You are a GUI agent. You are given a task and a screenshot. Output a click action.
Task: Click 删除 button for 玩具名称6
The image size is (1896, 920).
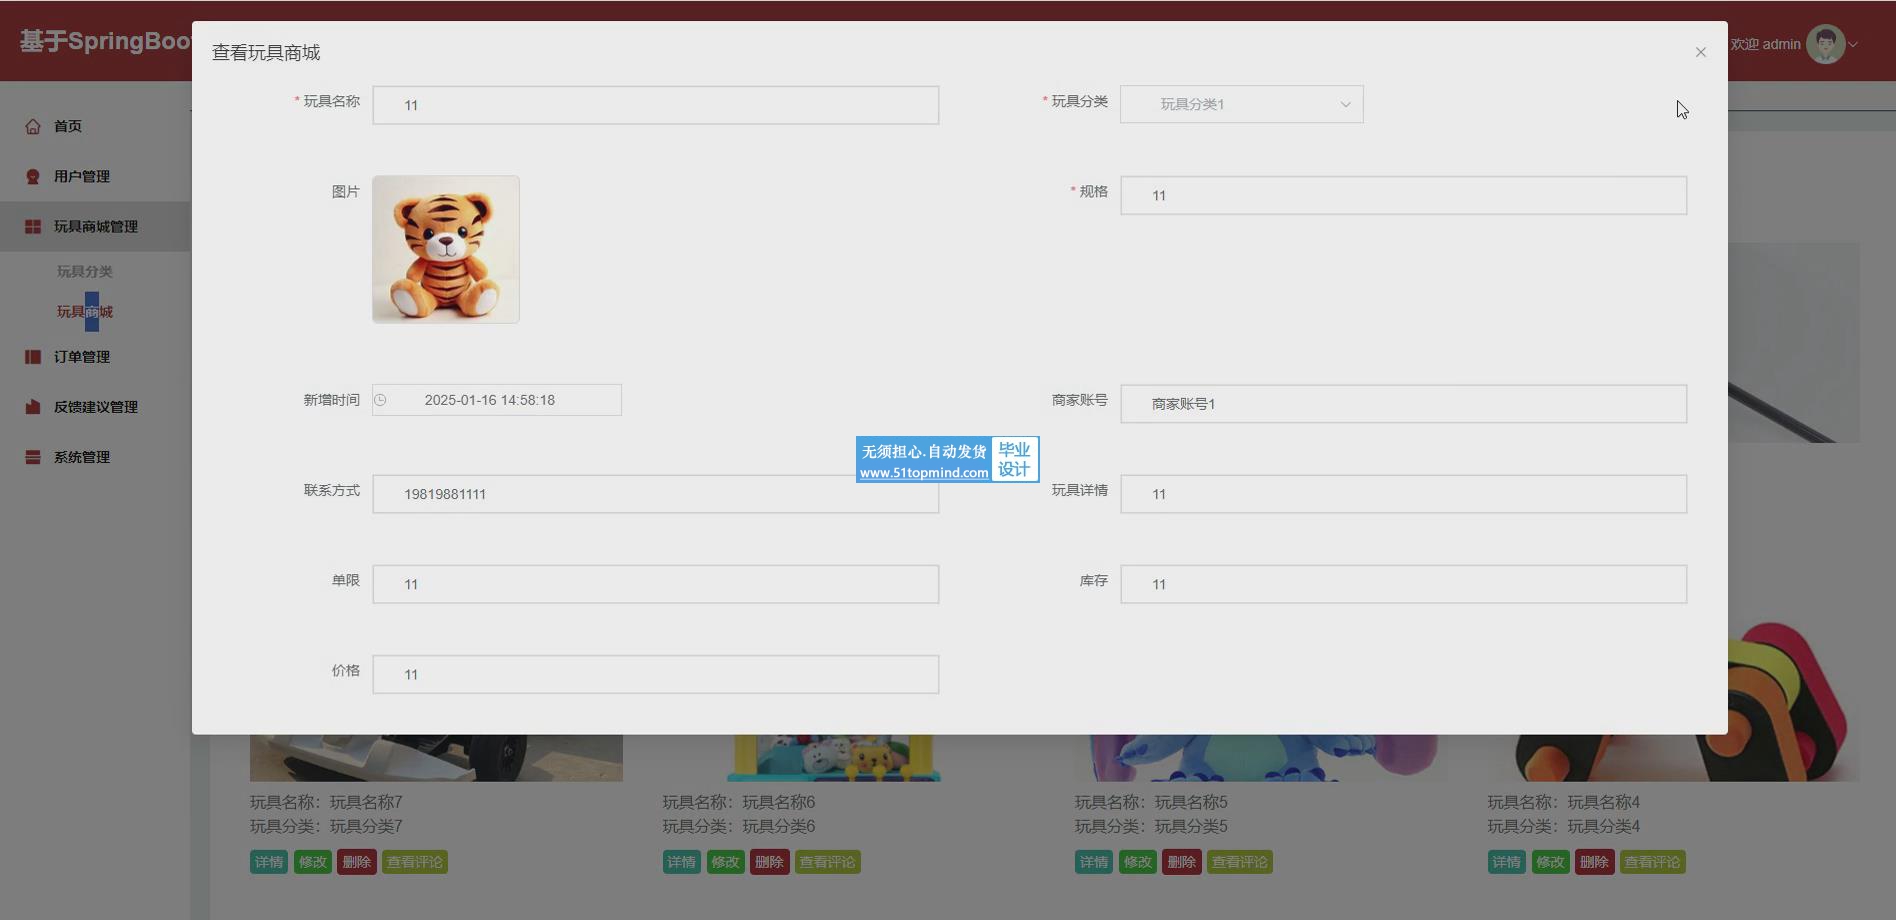pyautogui.click(x=769, y=862)
